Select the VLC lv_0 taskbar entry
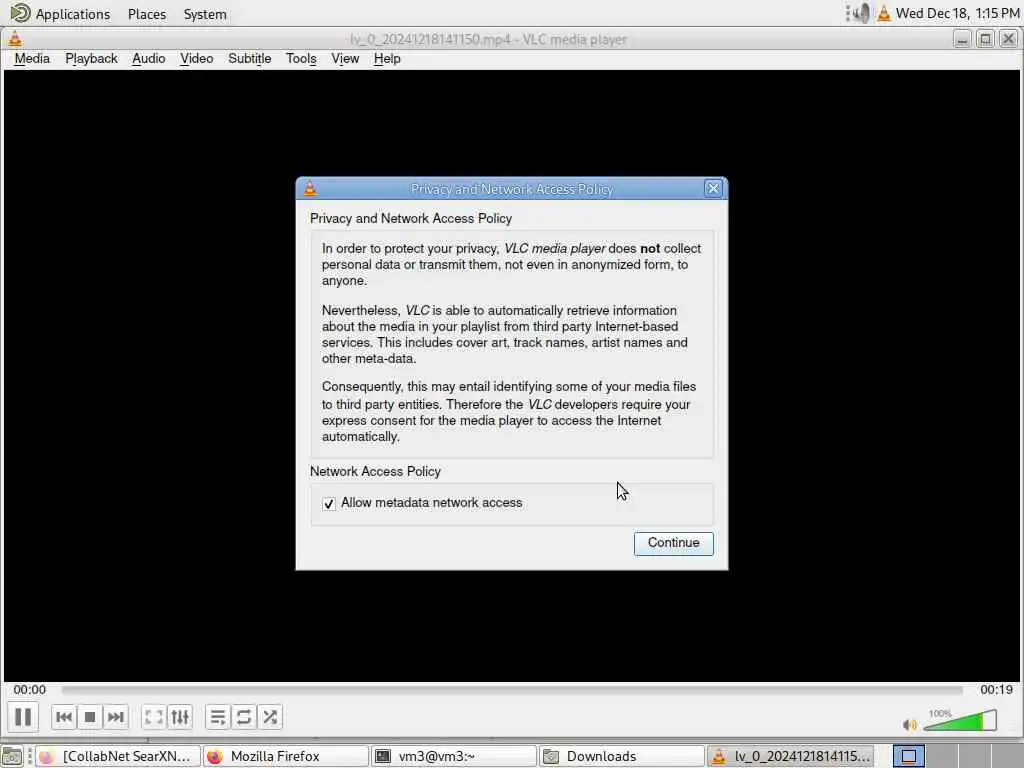The width and height of the screenshot is (1024, 768). point(789,756)
